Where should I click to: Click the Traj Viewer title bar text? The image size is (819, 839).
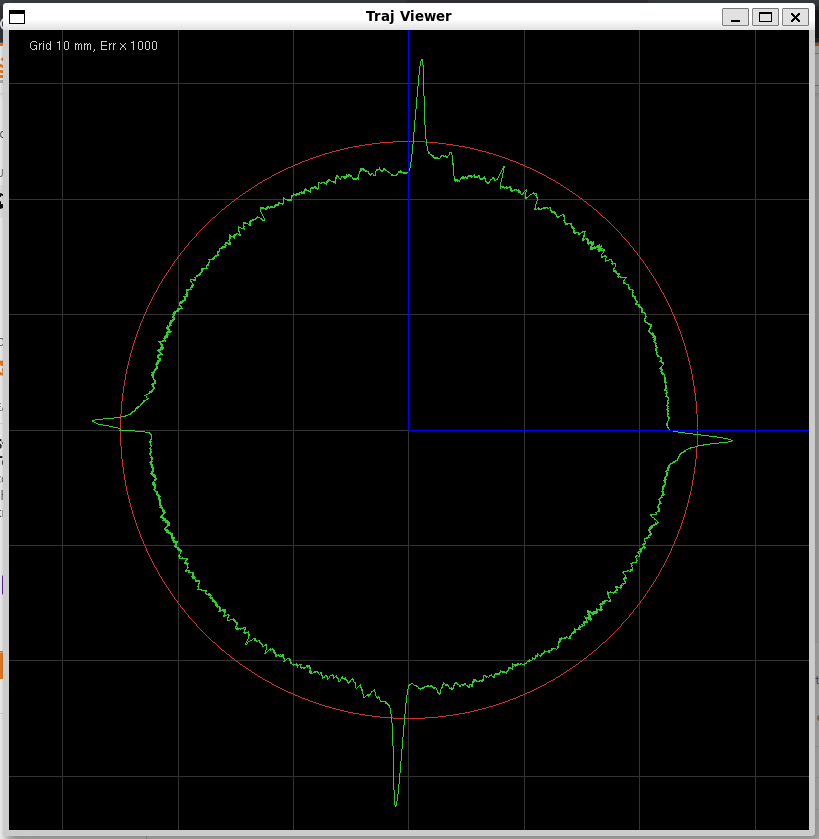[x=409, y=16]
